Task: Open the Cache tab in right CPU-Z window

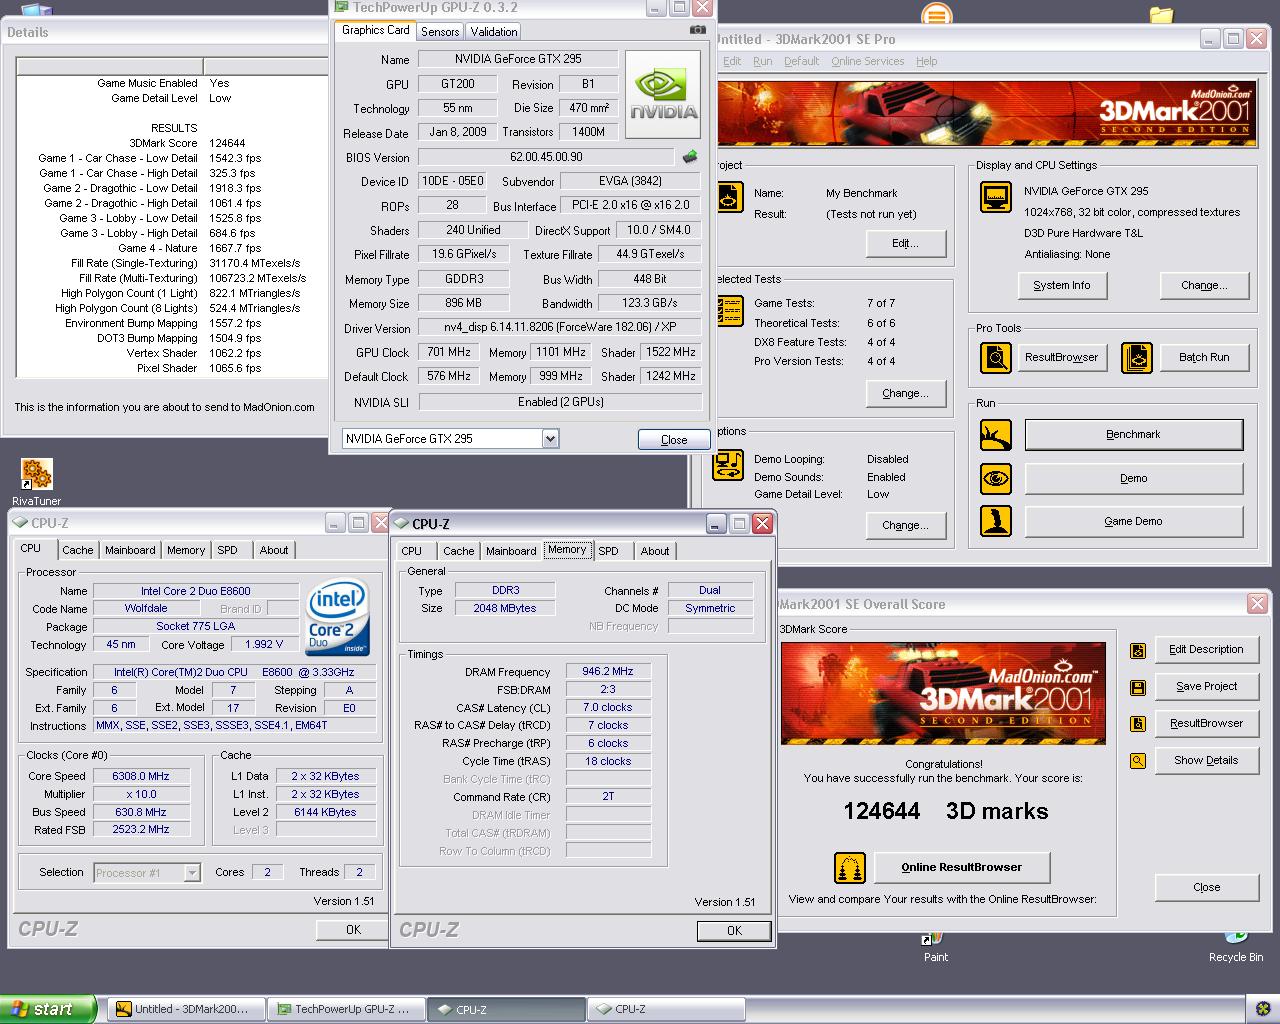Action: pos(459,551)
